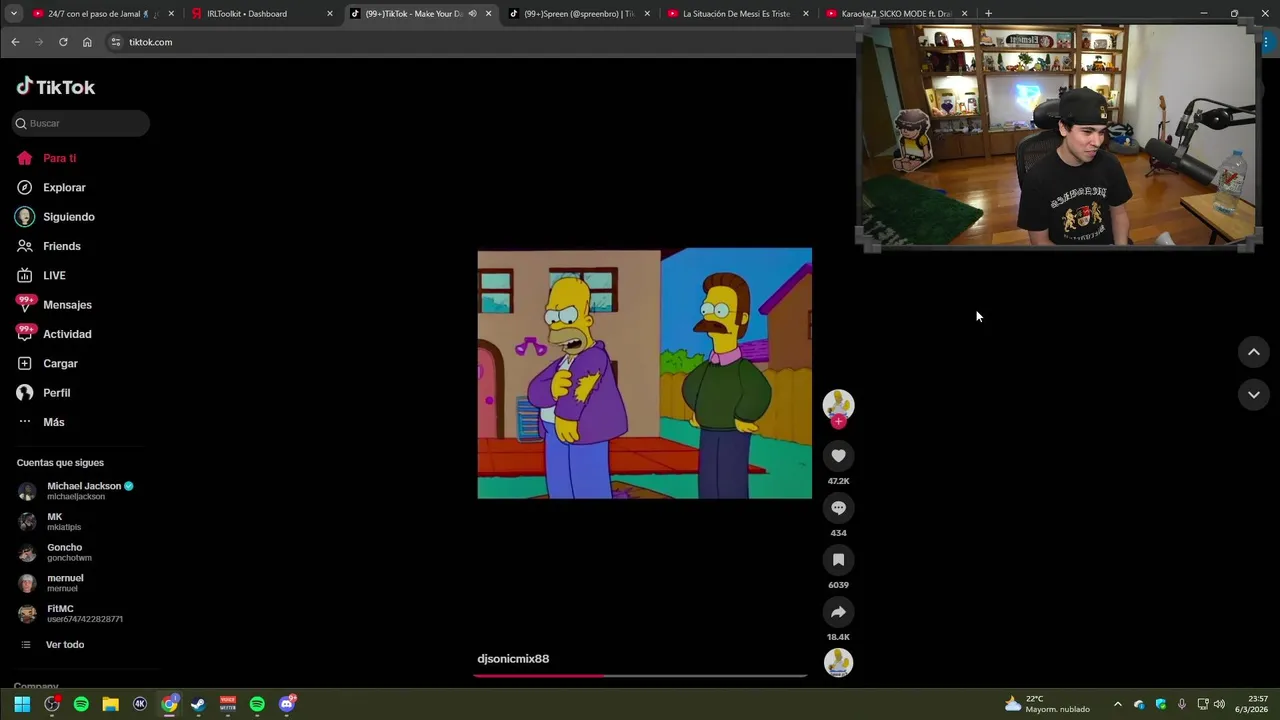Open File Explorer from taskbar
This screenshot has height=720, width=1280.
click(x=111, y=704)
